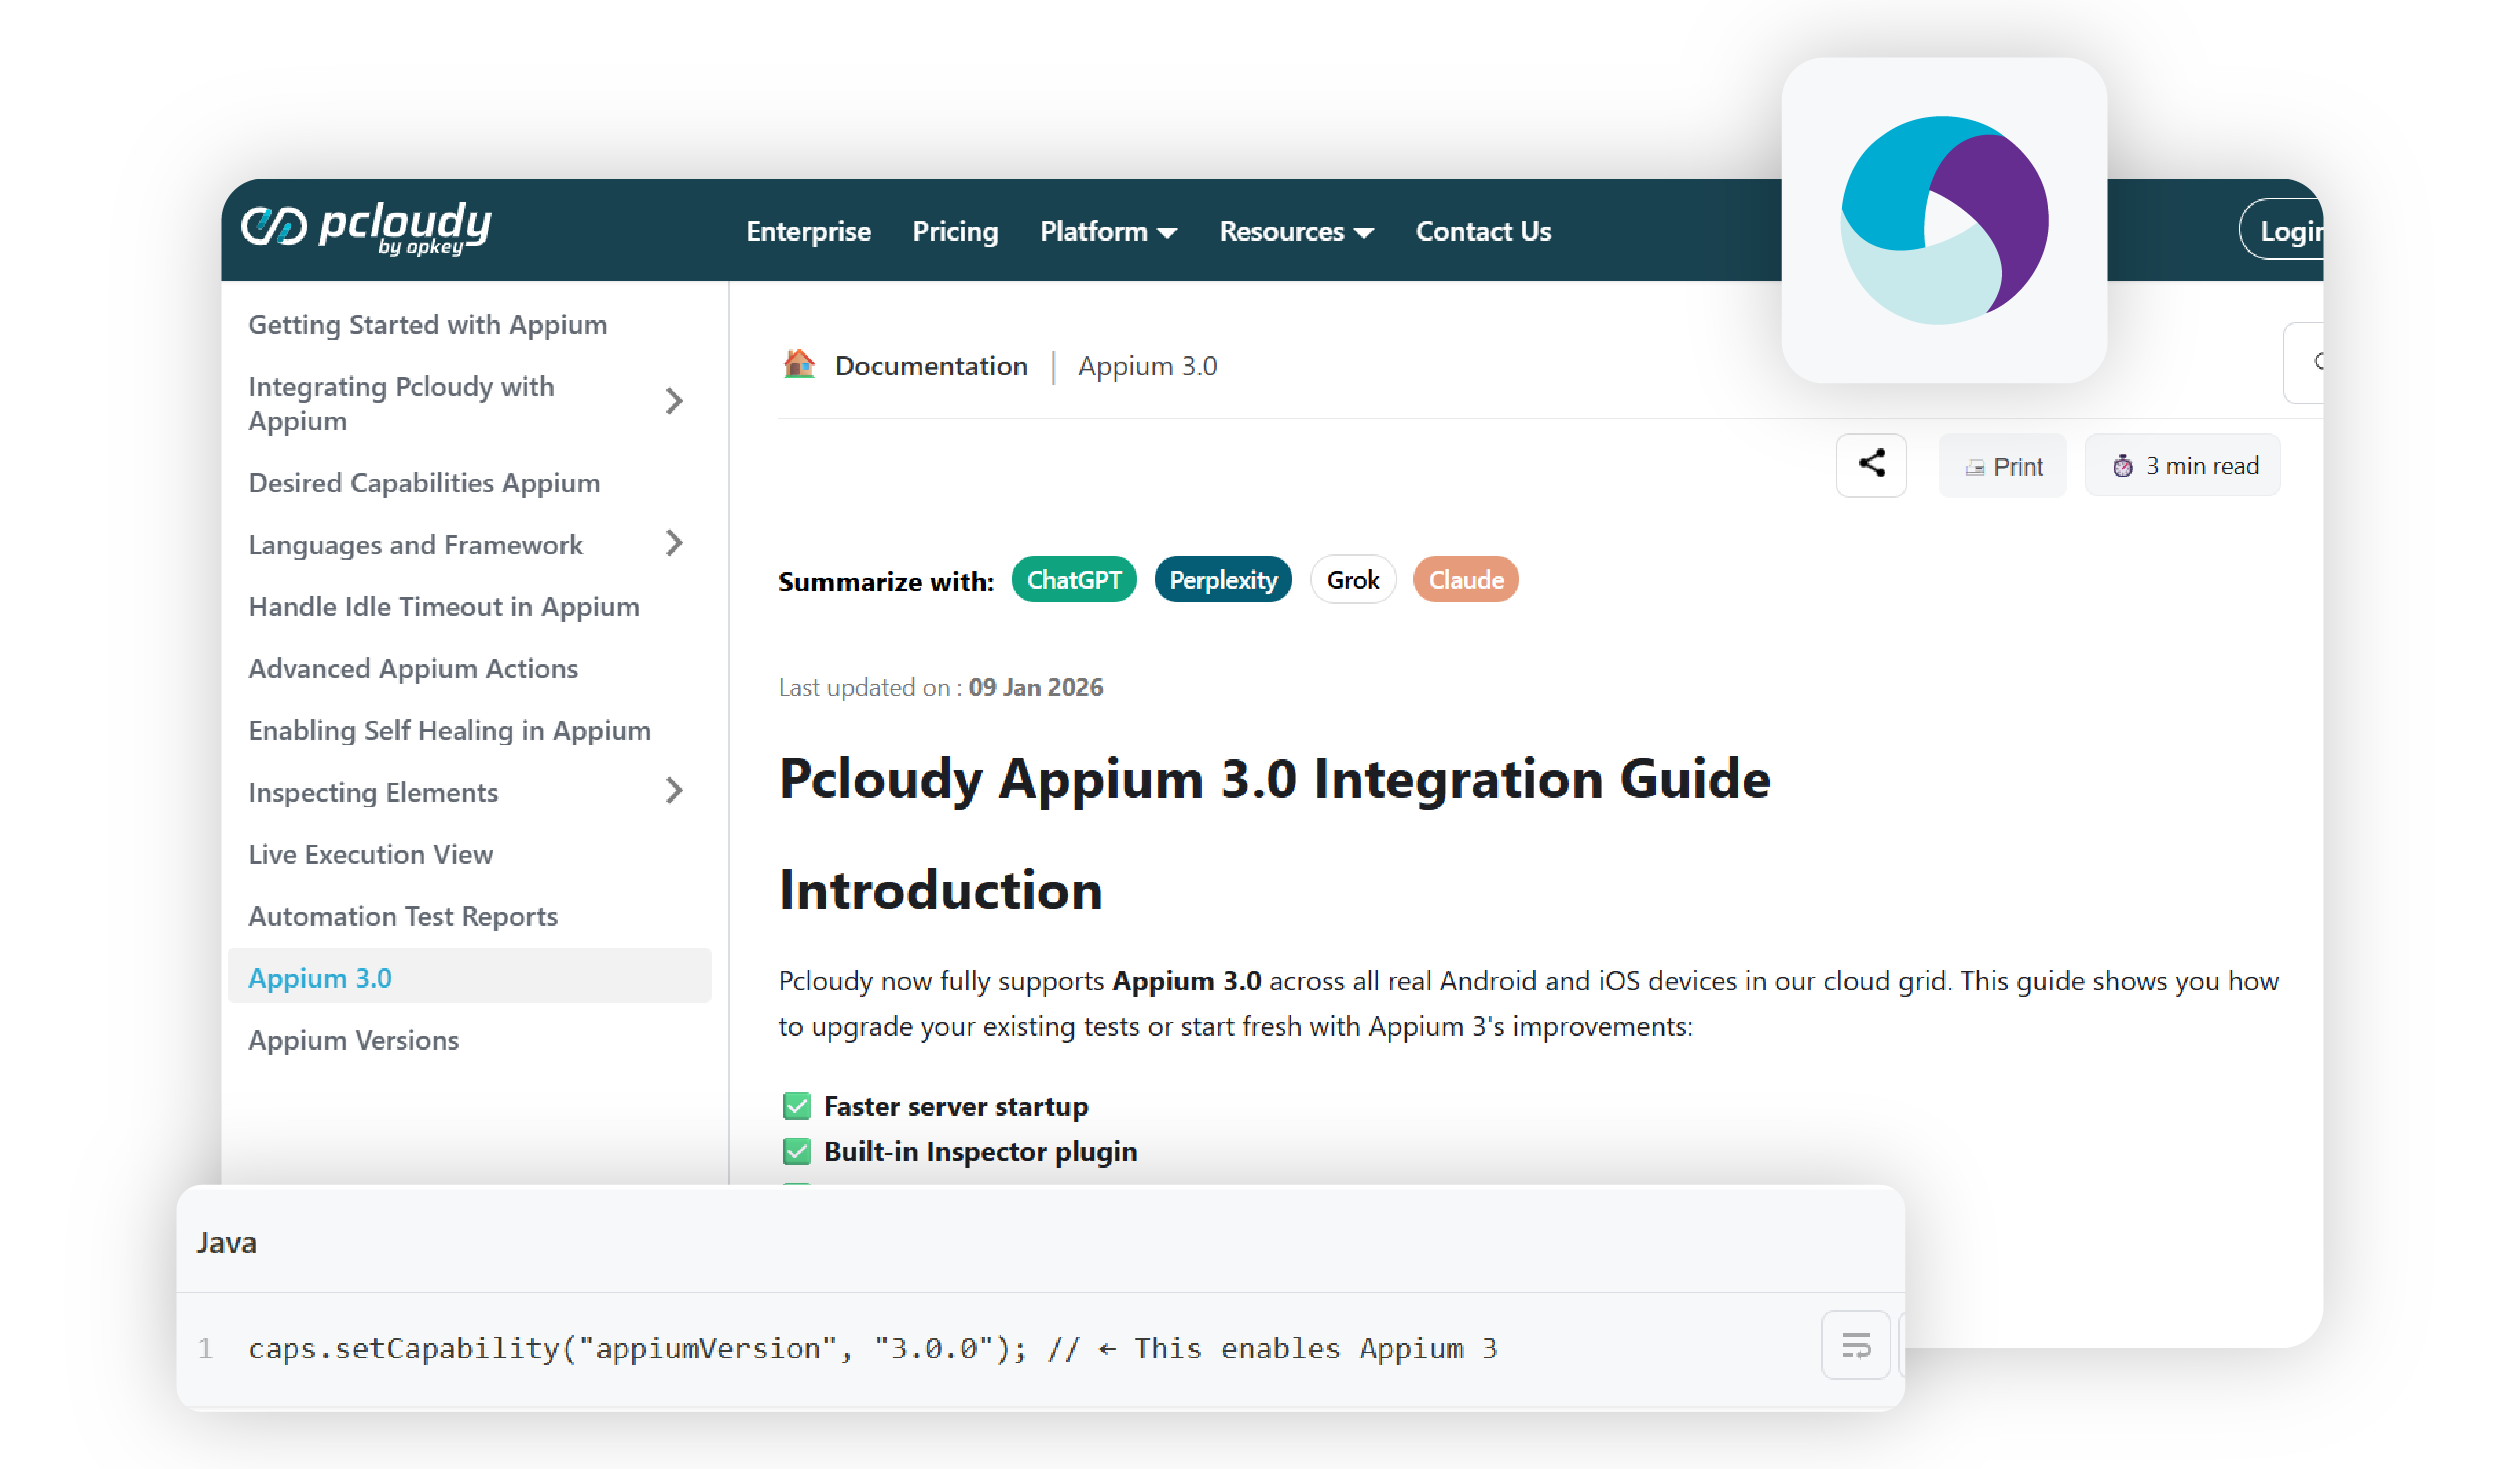Click the pCloudy logo
This screenshot has height=1469, width=2501.
(x=366, y=228)
